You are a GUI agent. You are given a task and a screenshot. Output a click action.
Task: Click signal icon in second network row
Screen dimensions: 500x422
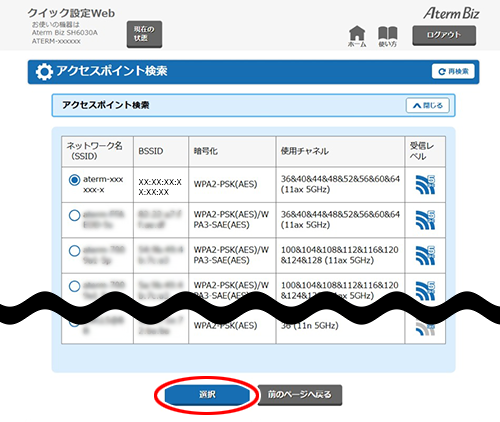(425, 220)
